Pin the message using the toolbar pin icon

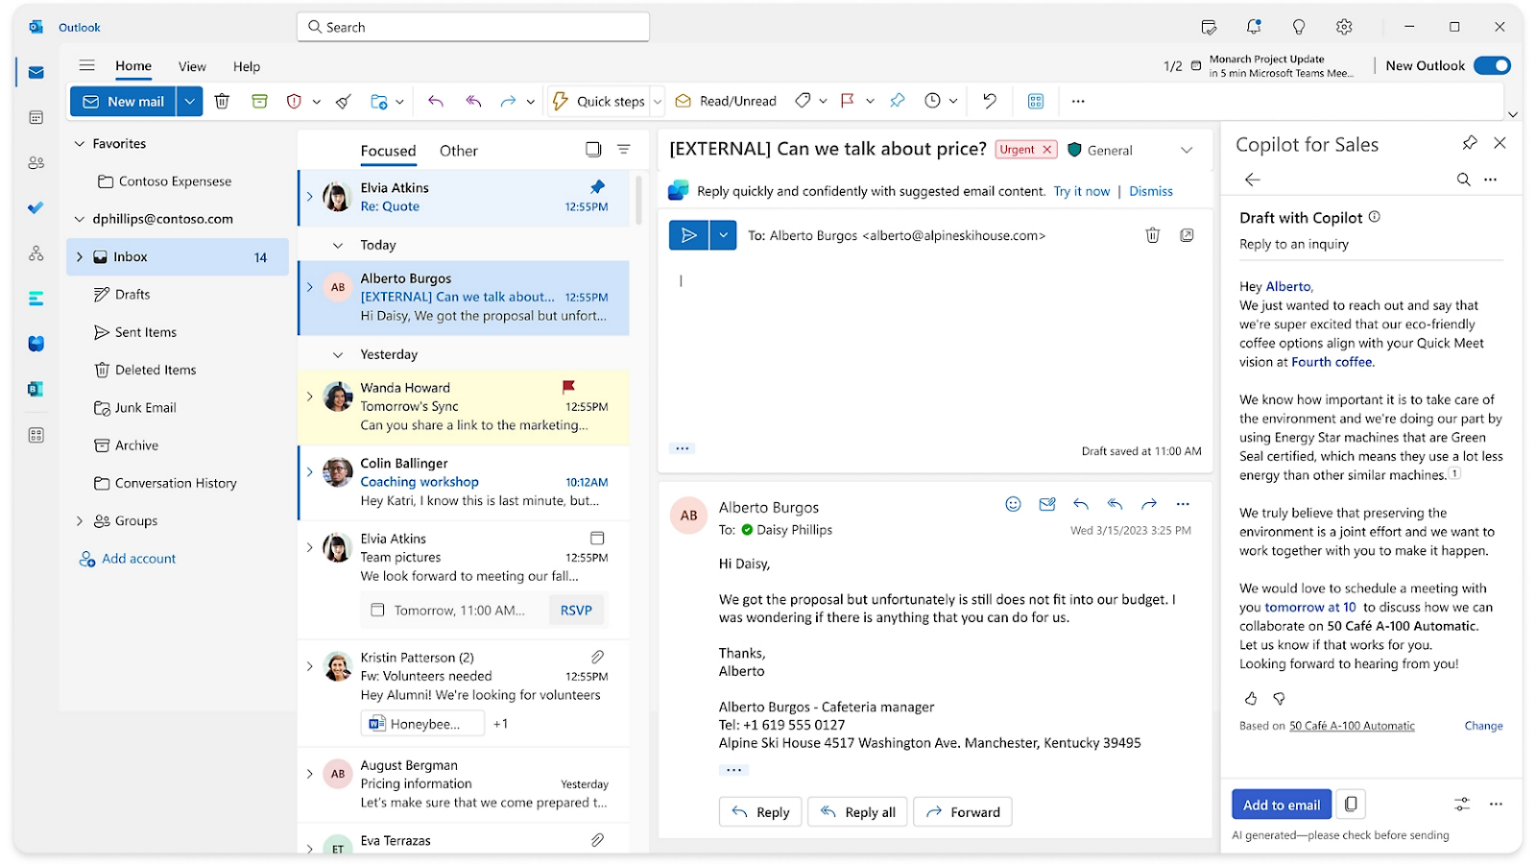897,100
